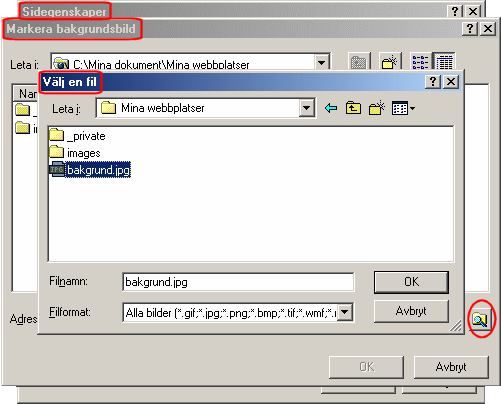The height and width of the screenshot is (404, 501).
Task: Click help button of Markera bakgrundsbild dialog
Action: click(470, 29)
